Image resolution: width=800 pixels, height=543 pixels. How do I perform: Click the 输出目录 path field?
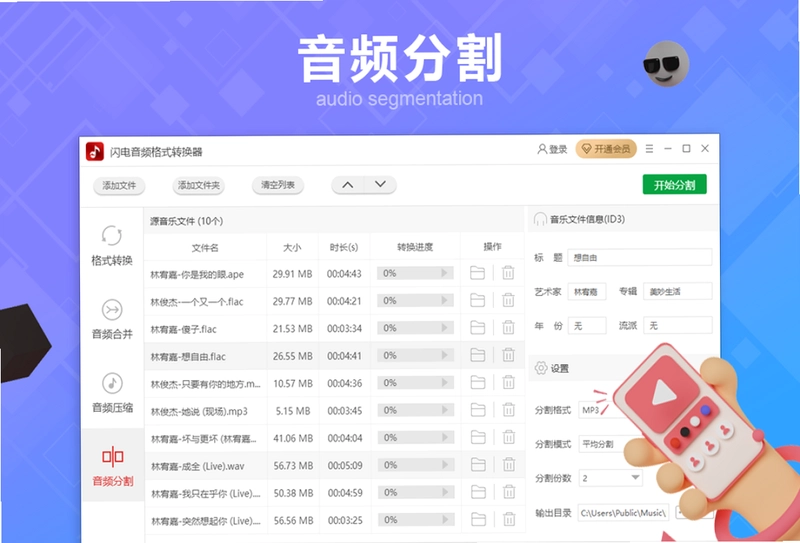[x=623, y=512]
